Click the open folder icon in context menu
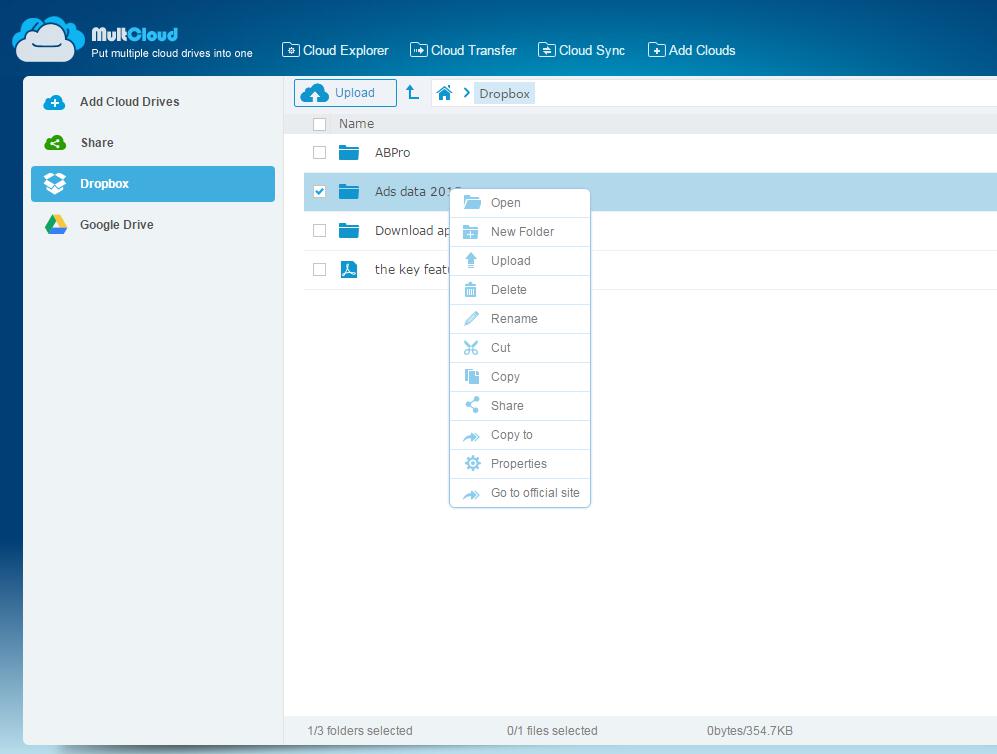This screenshot has height=754, width=997. pos(472,203)
